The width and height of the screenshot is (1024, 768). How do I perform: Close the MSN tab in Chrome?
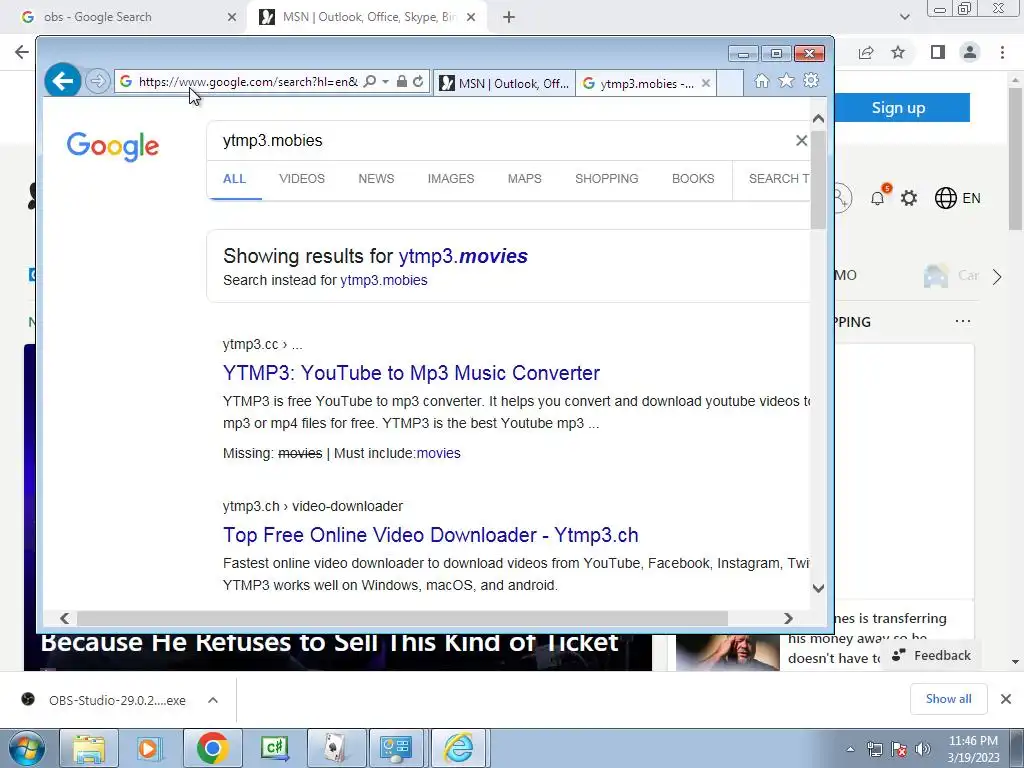471,18
